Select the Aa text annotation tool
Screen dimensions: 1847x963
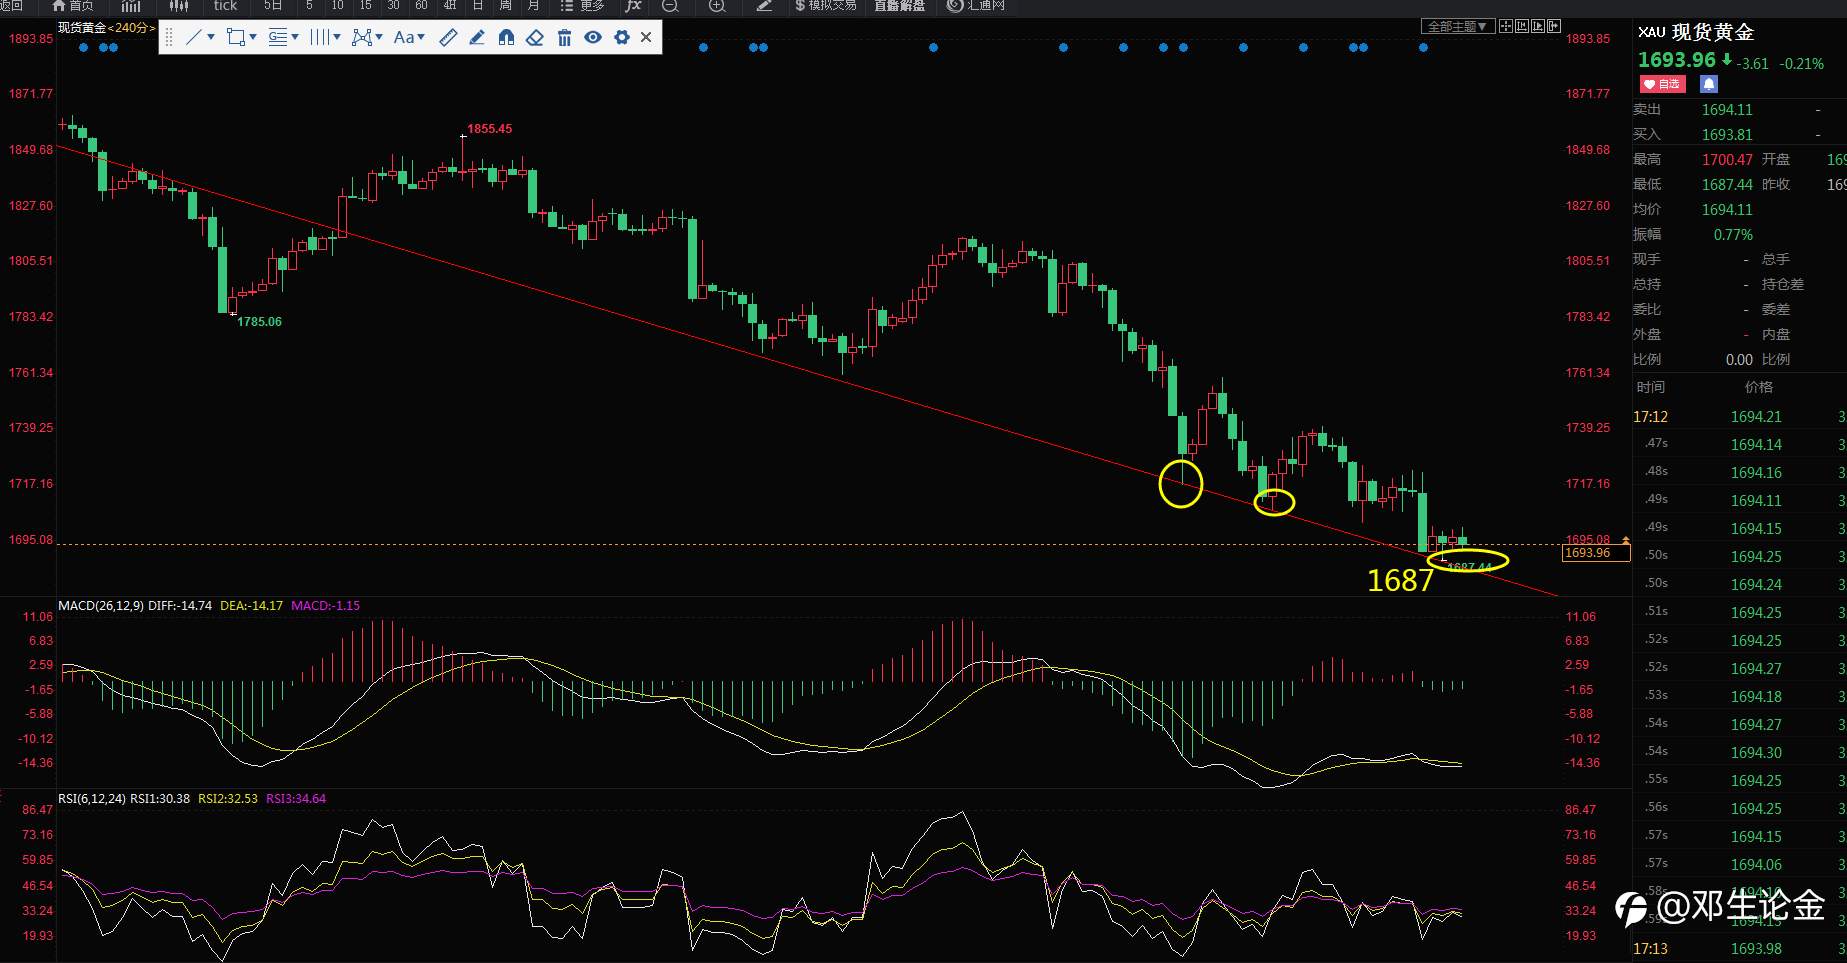[x=403, y=37]
